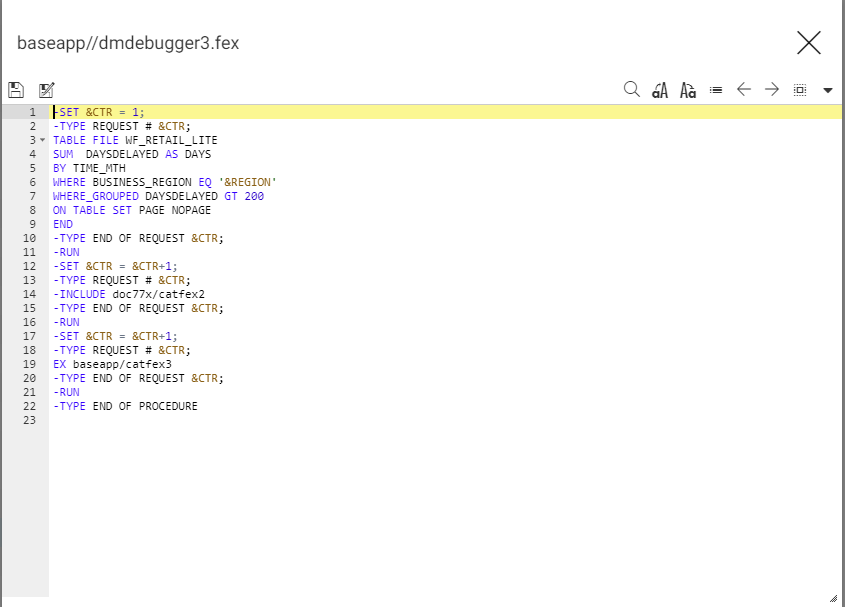Click "WHERE_GROUPED" keyword on line 7
The width and height of the screenshot is (845, 607).
pos(96,196)
